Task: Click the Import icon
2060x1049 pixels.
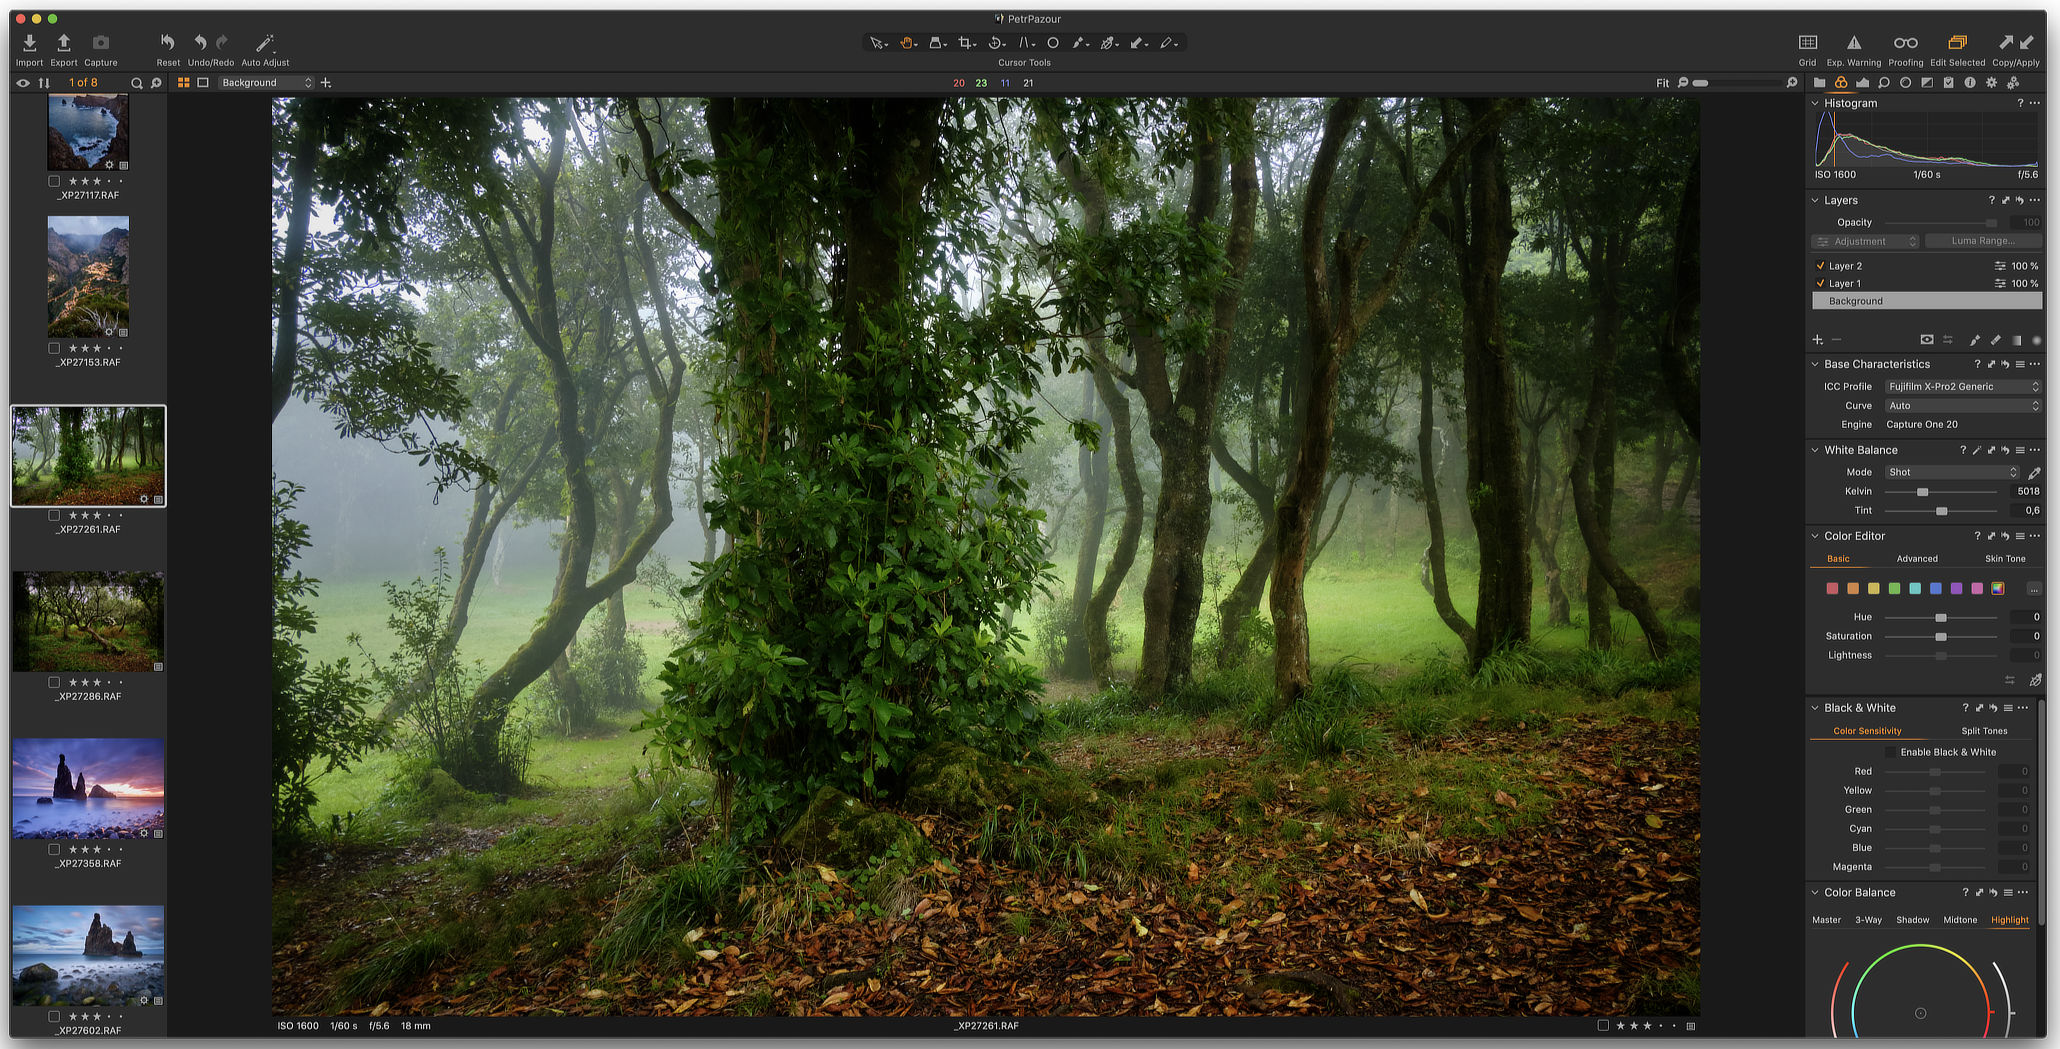Action: point(29,42)
